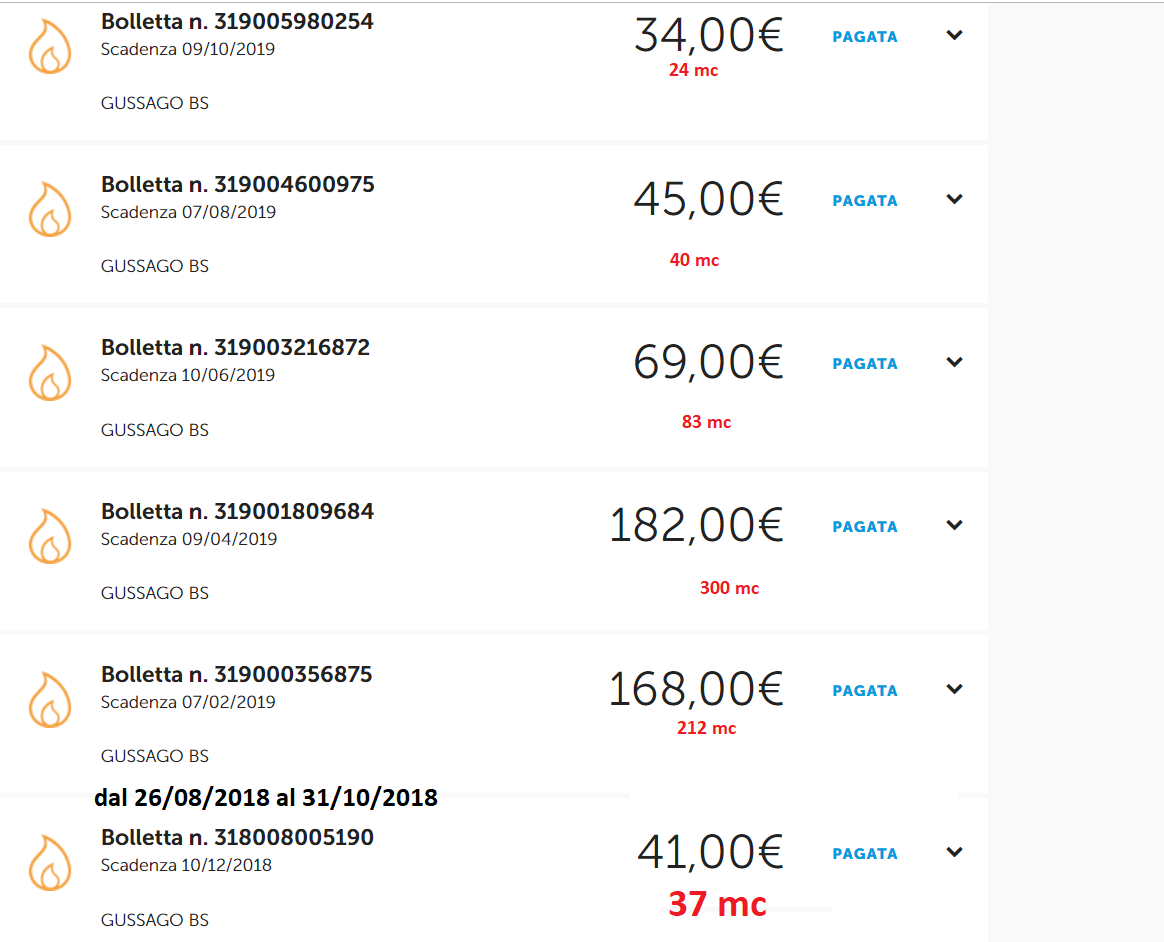Expand the 45,00€ bill details chevron

(x=955, y=199)
